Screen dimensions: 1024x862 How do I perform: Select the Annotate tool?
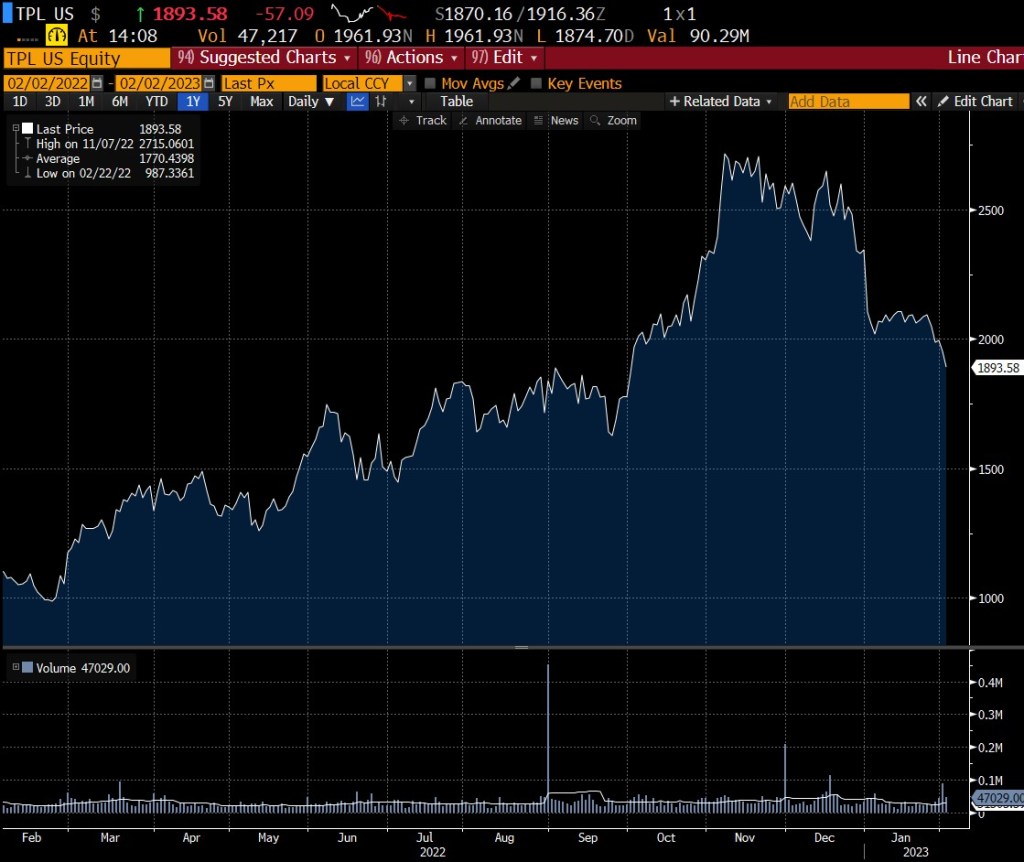click(x=490, y=120)
